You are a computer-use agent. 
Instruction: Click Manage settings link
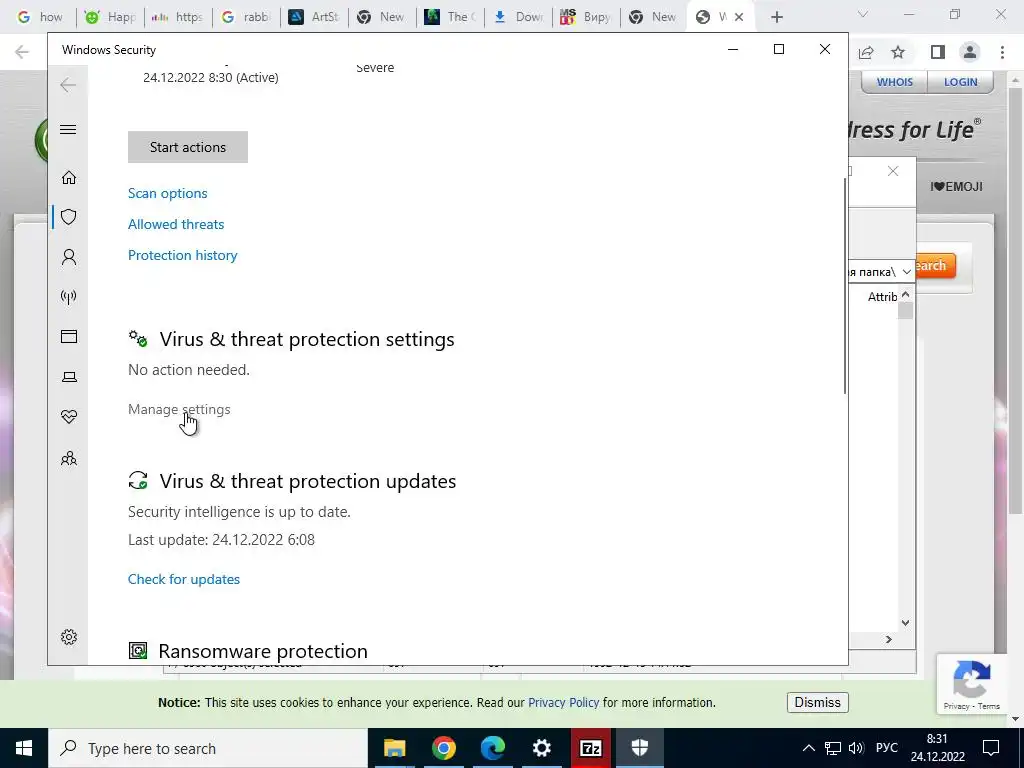pyautogui.click(x=179, y=409)
